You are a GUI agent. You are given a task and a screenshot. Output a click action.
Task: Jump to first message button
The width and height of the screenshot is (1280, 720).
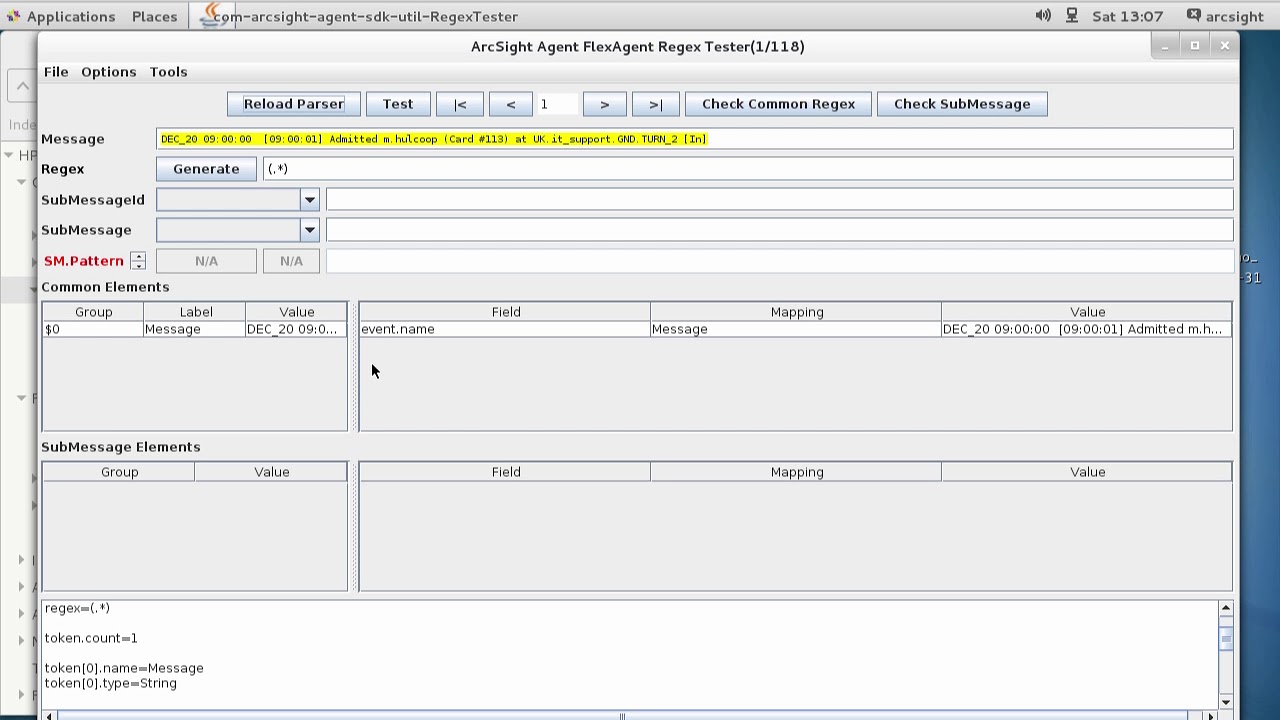460,104
